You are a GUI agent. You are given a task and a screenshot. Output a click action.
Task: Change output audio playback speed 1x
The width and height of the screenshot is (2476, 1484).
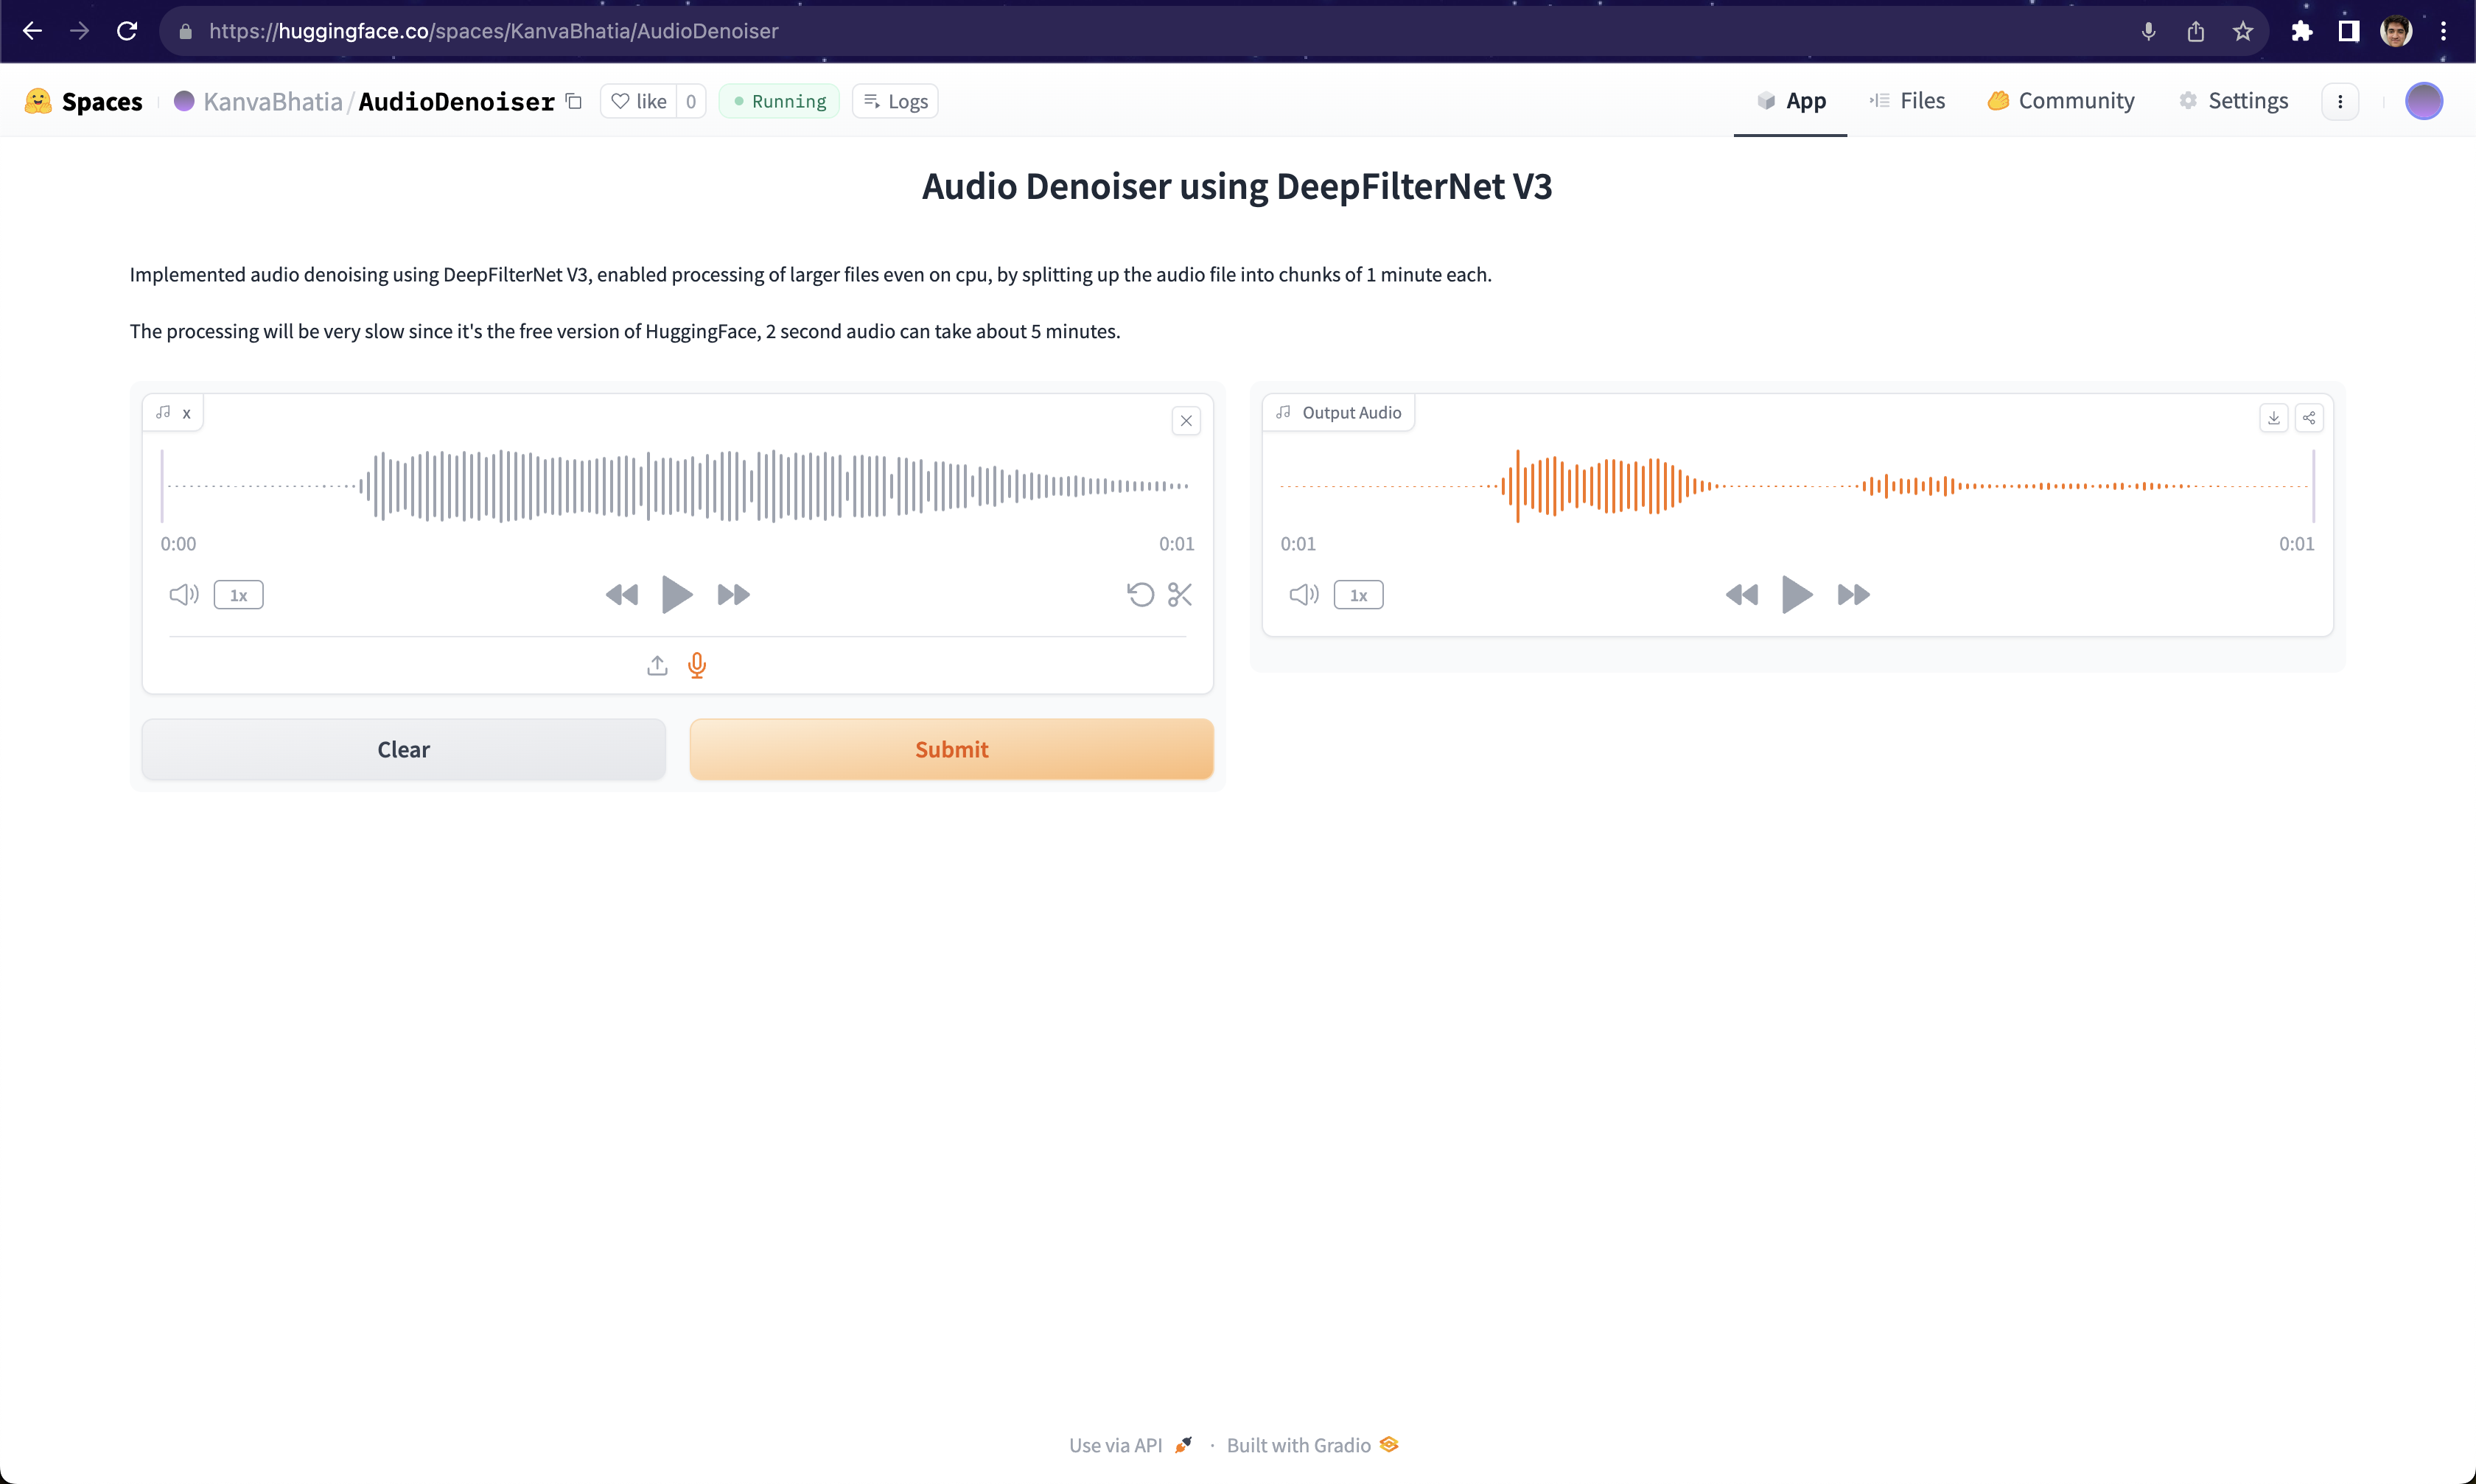1358,595
